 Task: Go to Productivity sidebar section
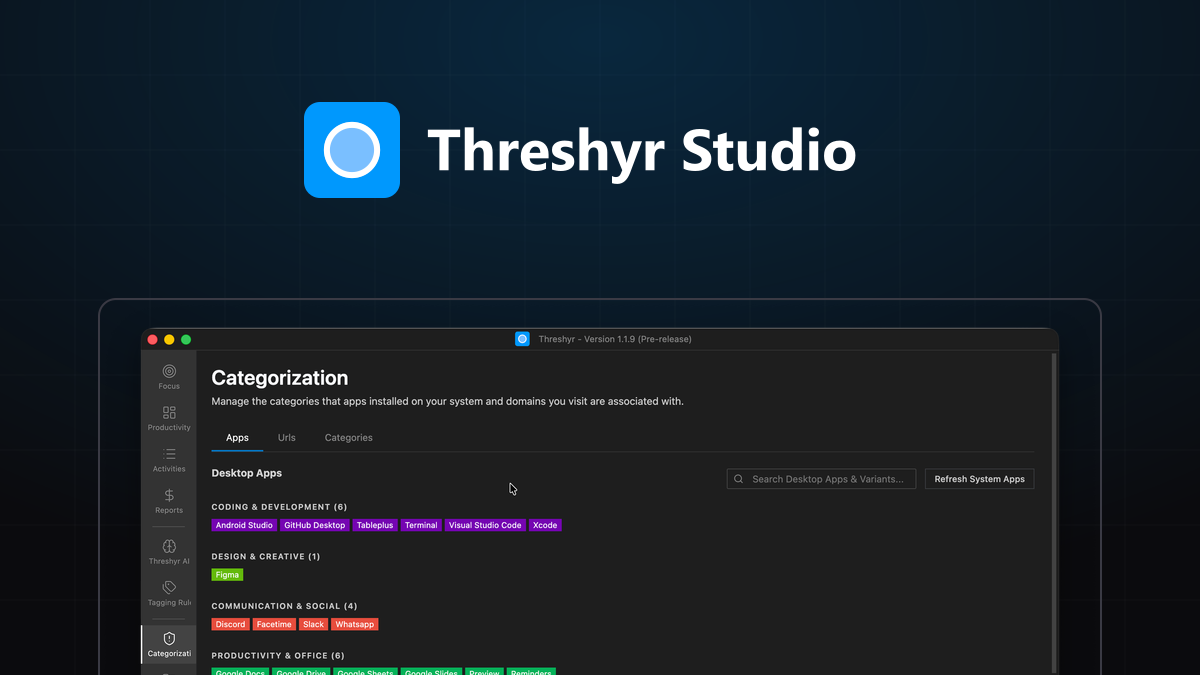point(169,418)
